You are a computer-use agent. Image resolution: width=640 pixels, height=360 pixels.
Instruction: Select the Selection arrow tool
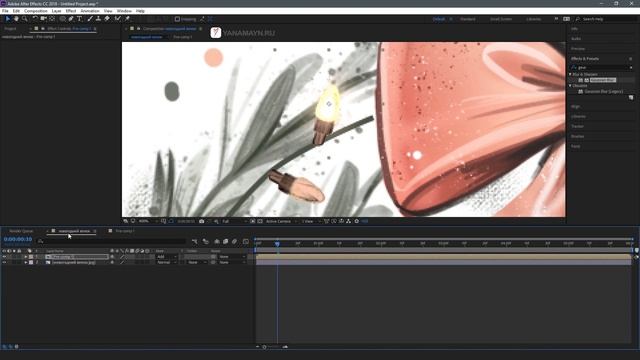click(8, 19)
